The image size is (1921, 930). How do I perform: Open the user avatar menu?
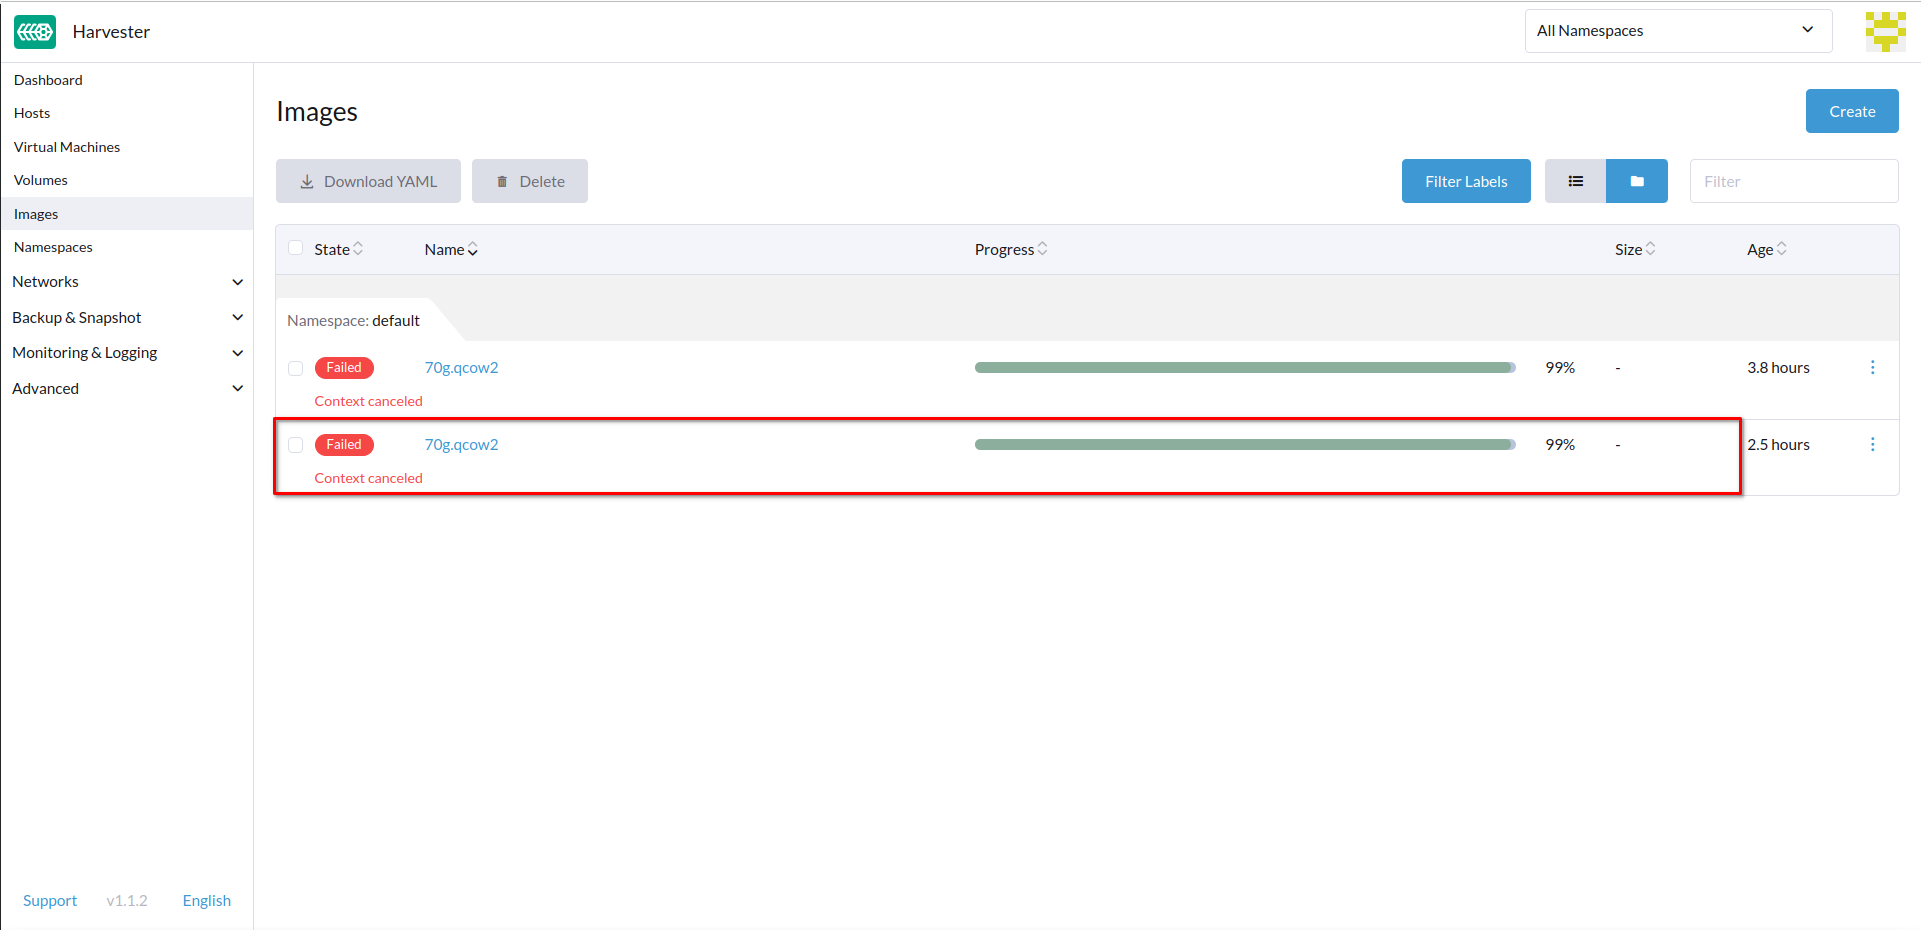1885,31
